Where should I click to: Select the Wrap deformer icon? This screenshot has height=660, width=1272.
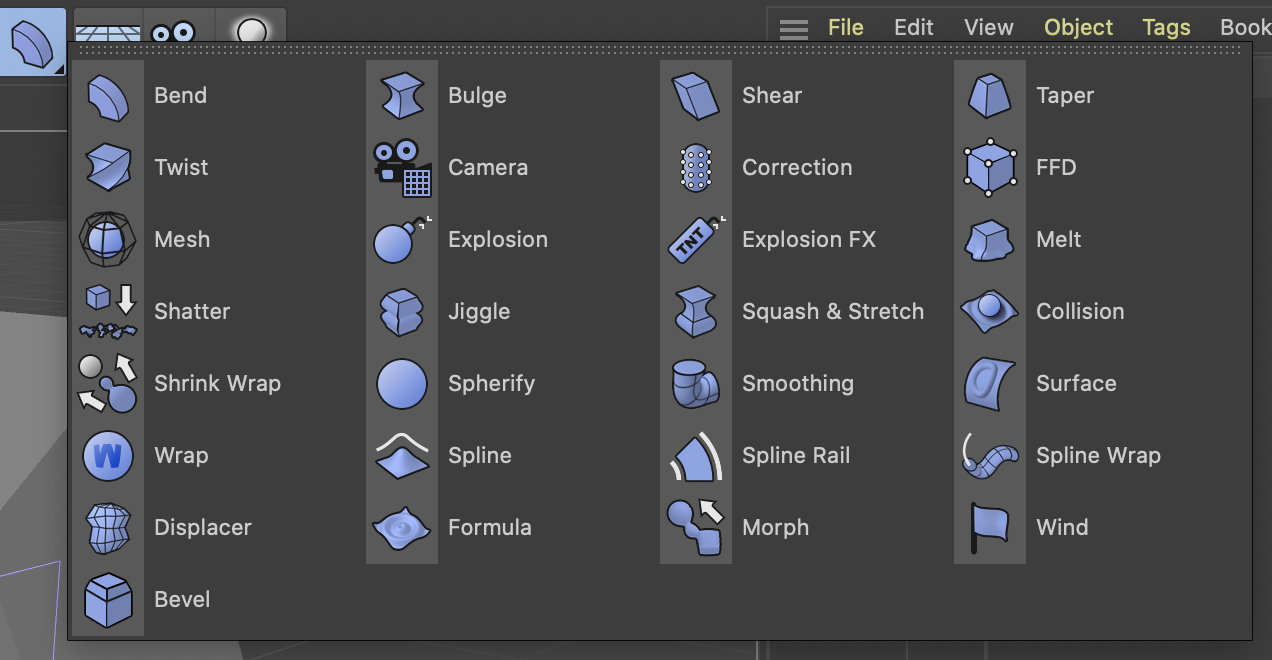point(108,456)
